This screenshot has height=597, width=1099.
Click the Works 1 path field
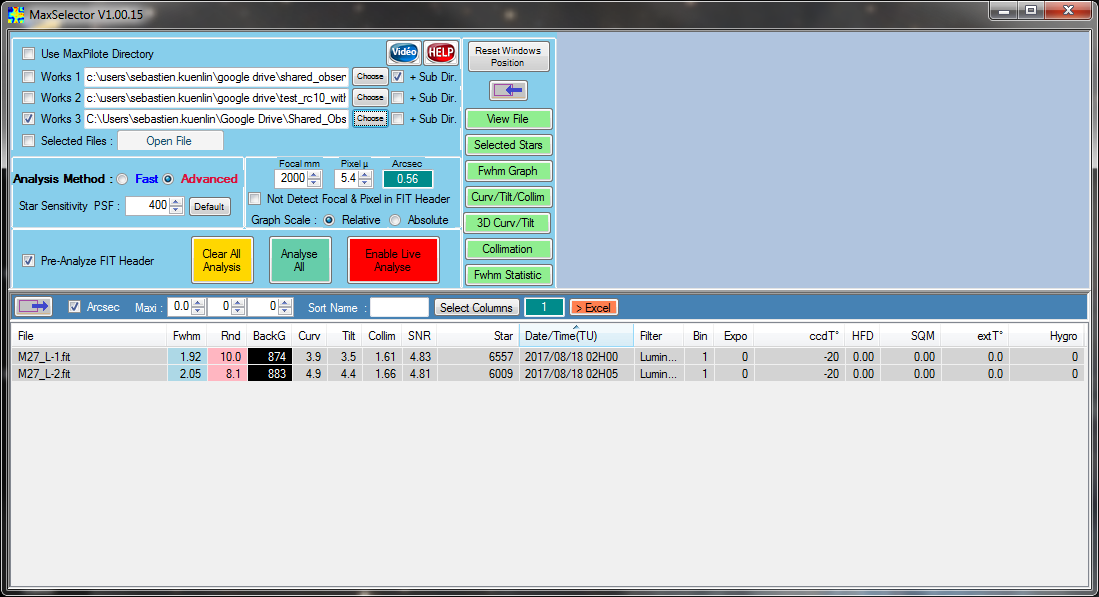pyautogui.click(x=217, y=76)
